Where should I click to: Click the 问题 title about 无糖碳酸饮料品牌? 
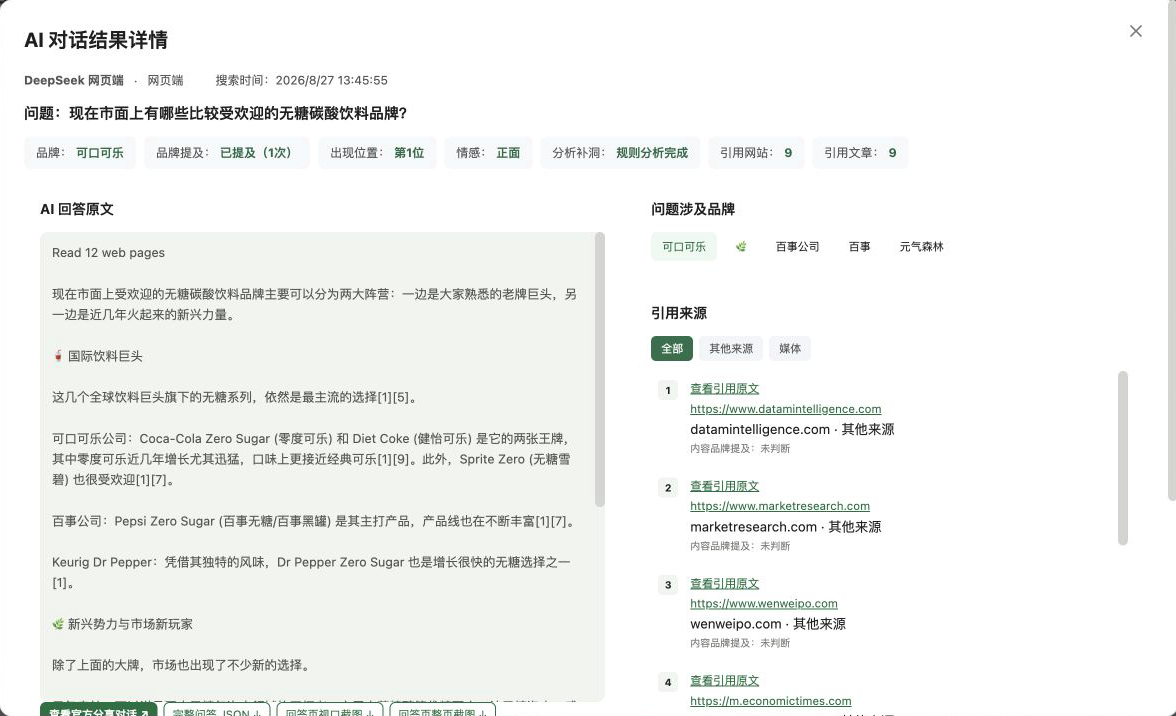pyautogui.click(x=215, y=113)
